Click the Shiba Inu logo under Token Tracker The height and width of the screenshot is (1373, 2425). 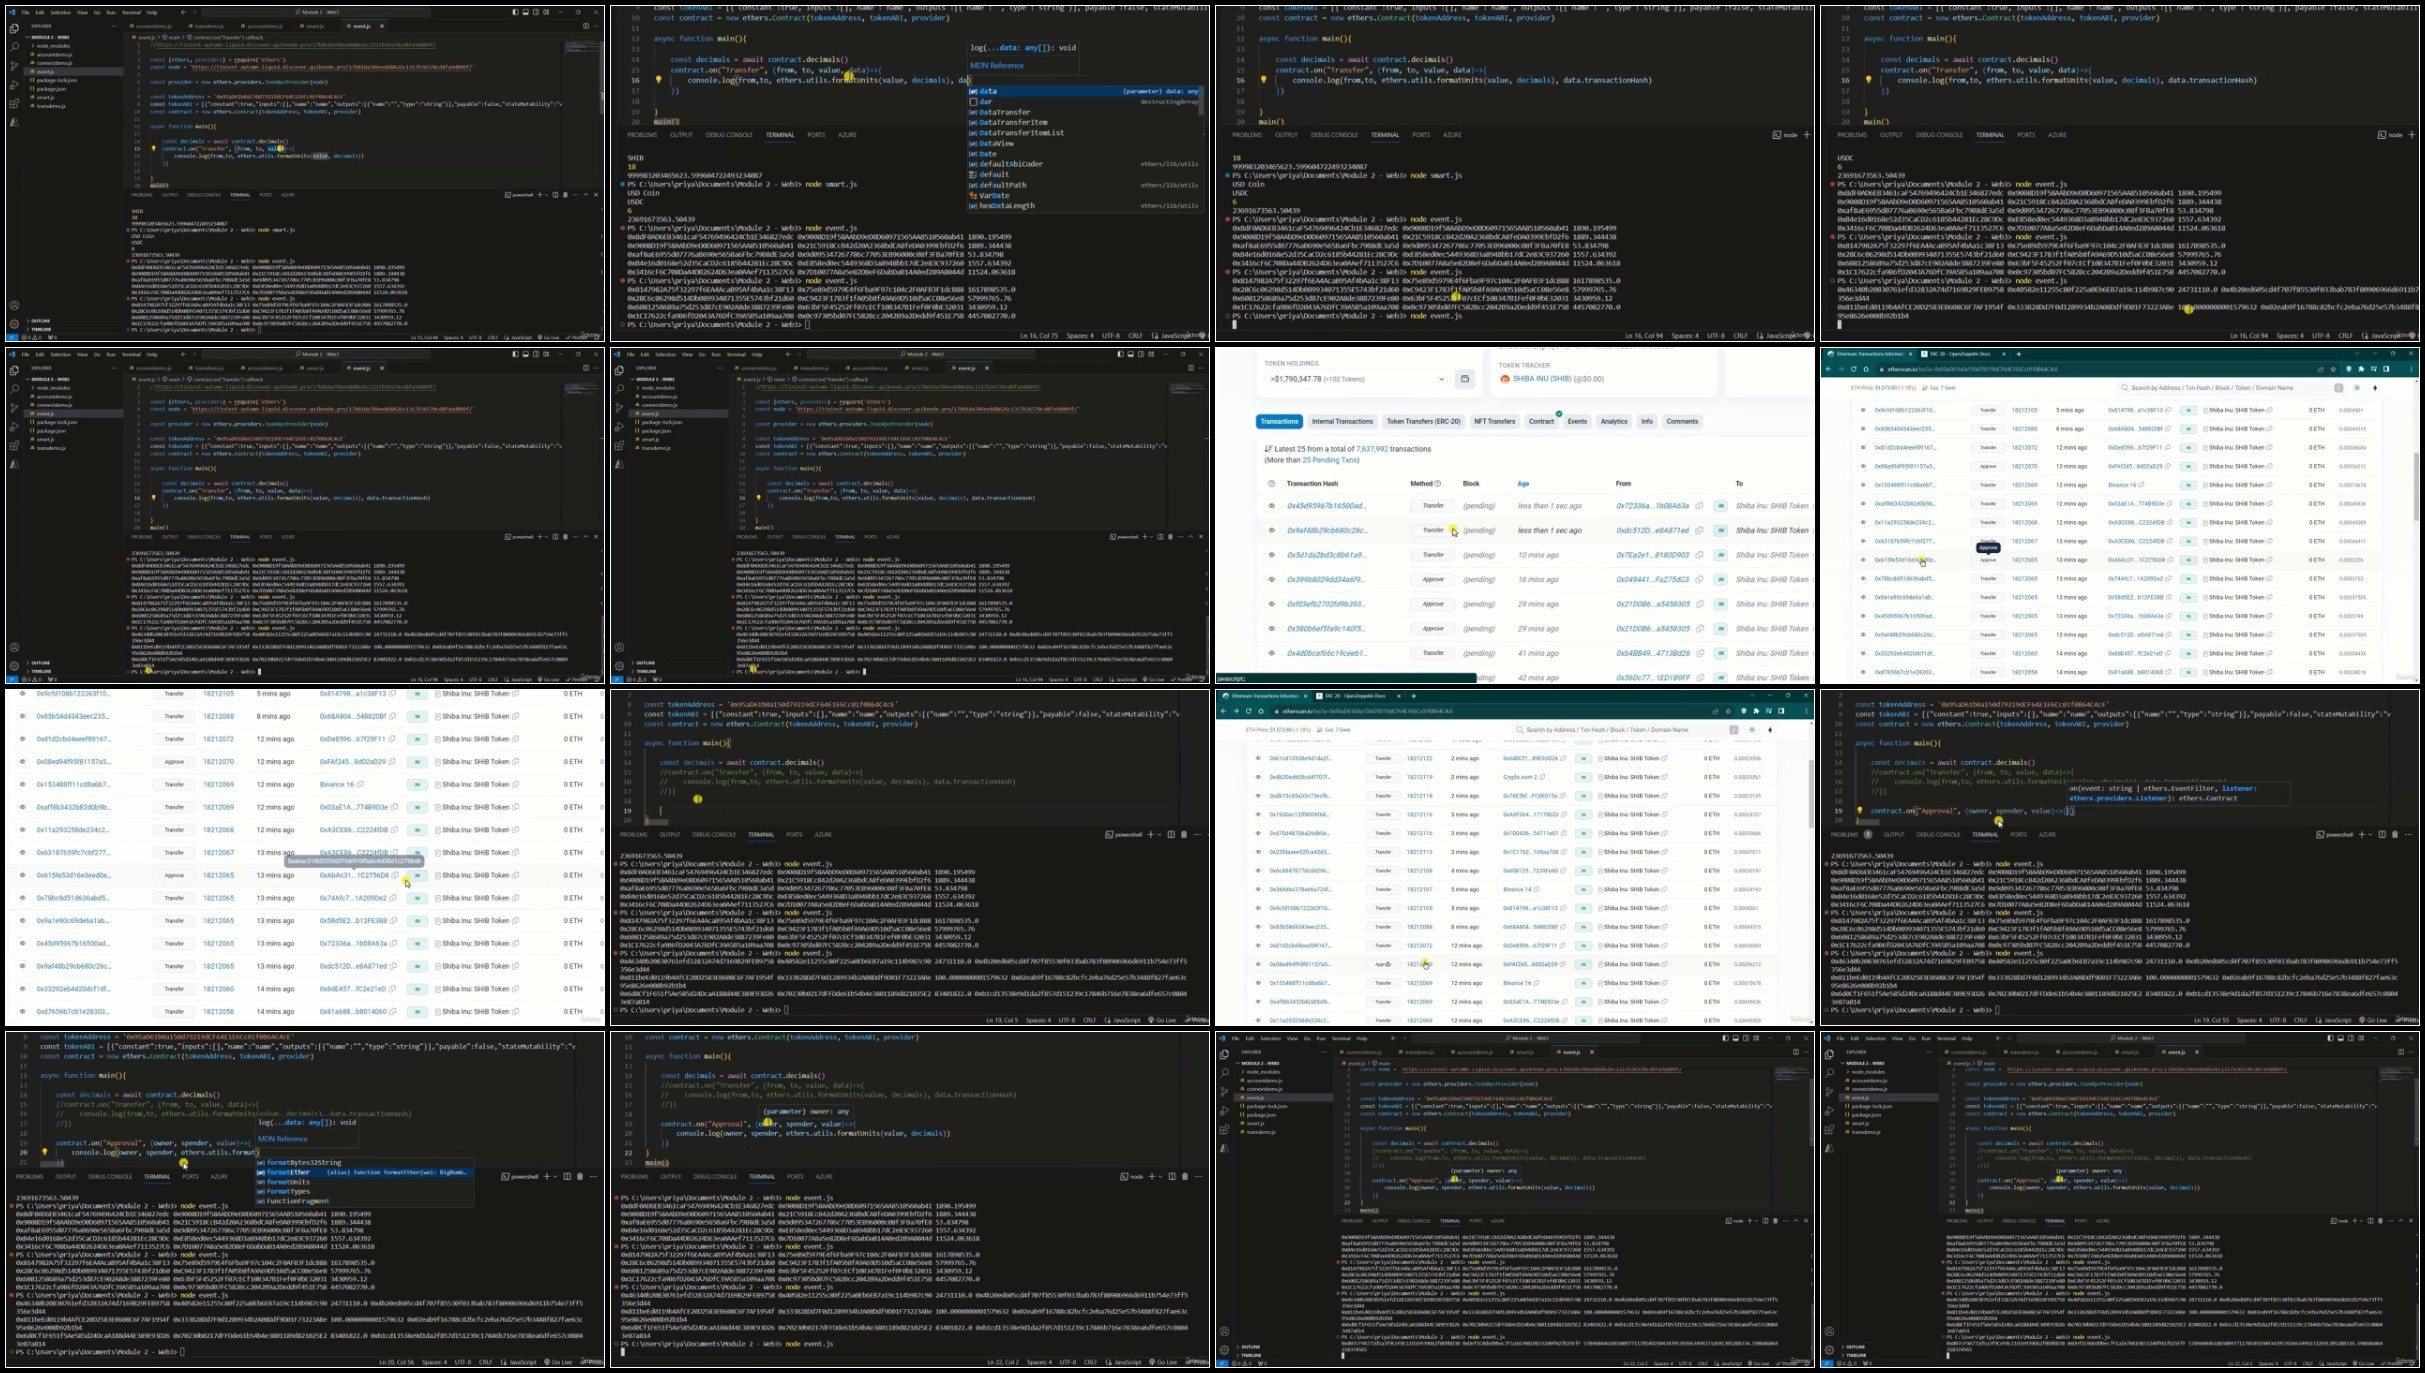1505,379
